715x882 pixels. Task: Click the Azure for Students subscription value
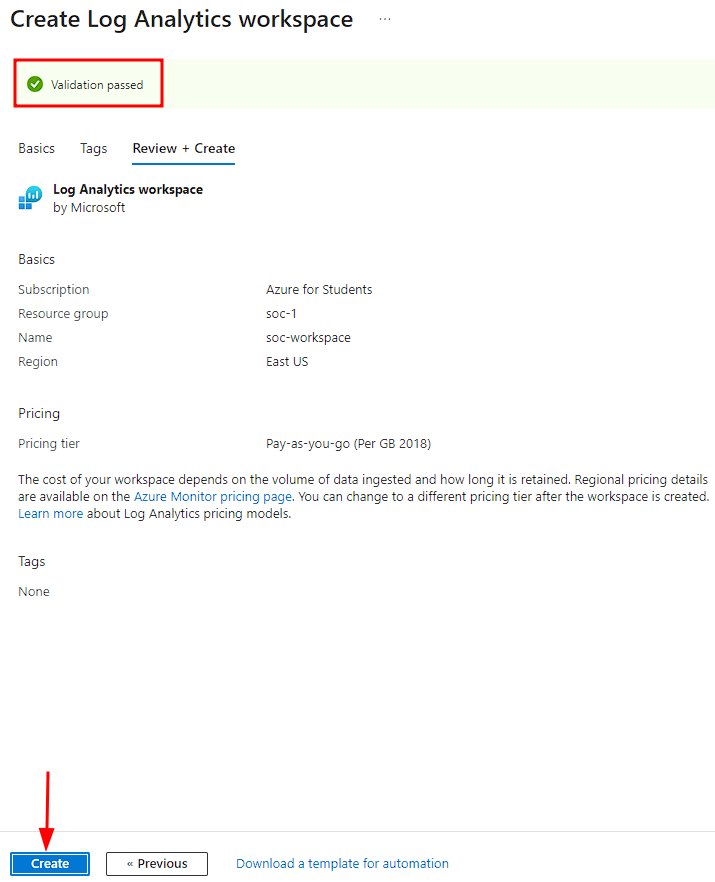click(x=319, y=290)
